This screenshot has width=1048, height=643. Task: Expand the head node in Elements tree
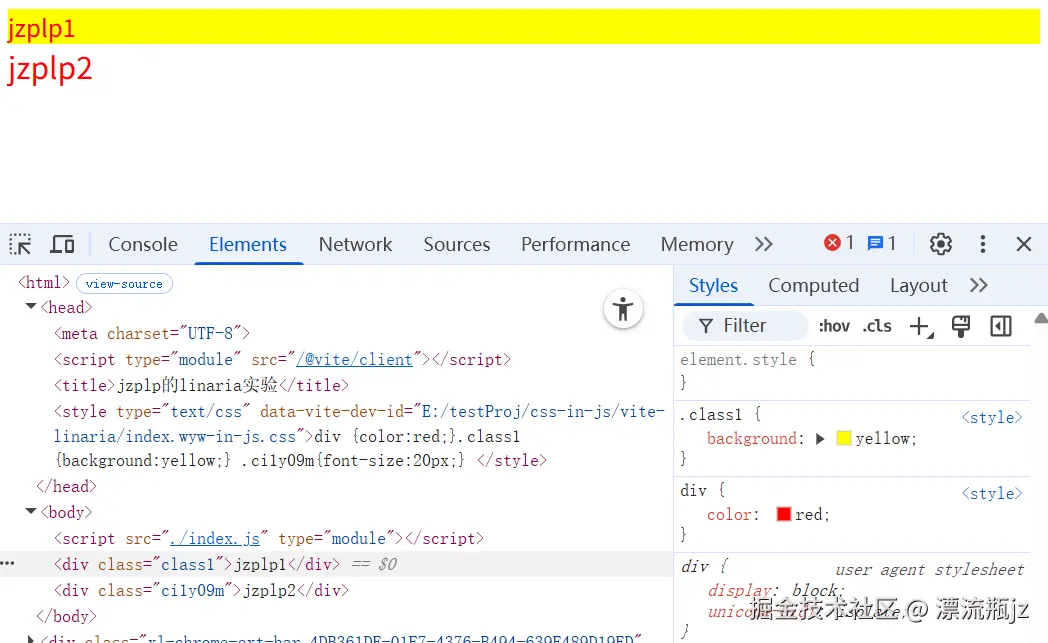pos(31,307)
